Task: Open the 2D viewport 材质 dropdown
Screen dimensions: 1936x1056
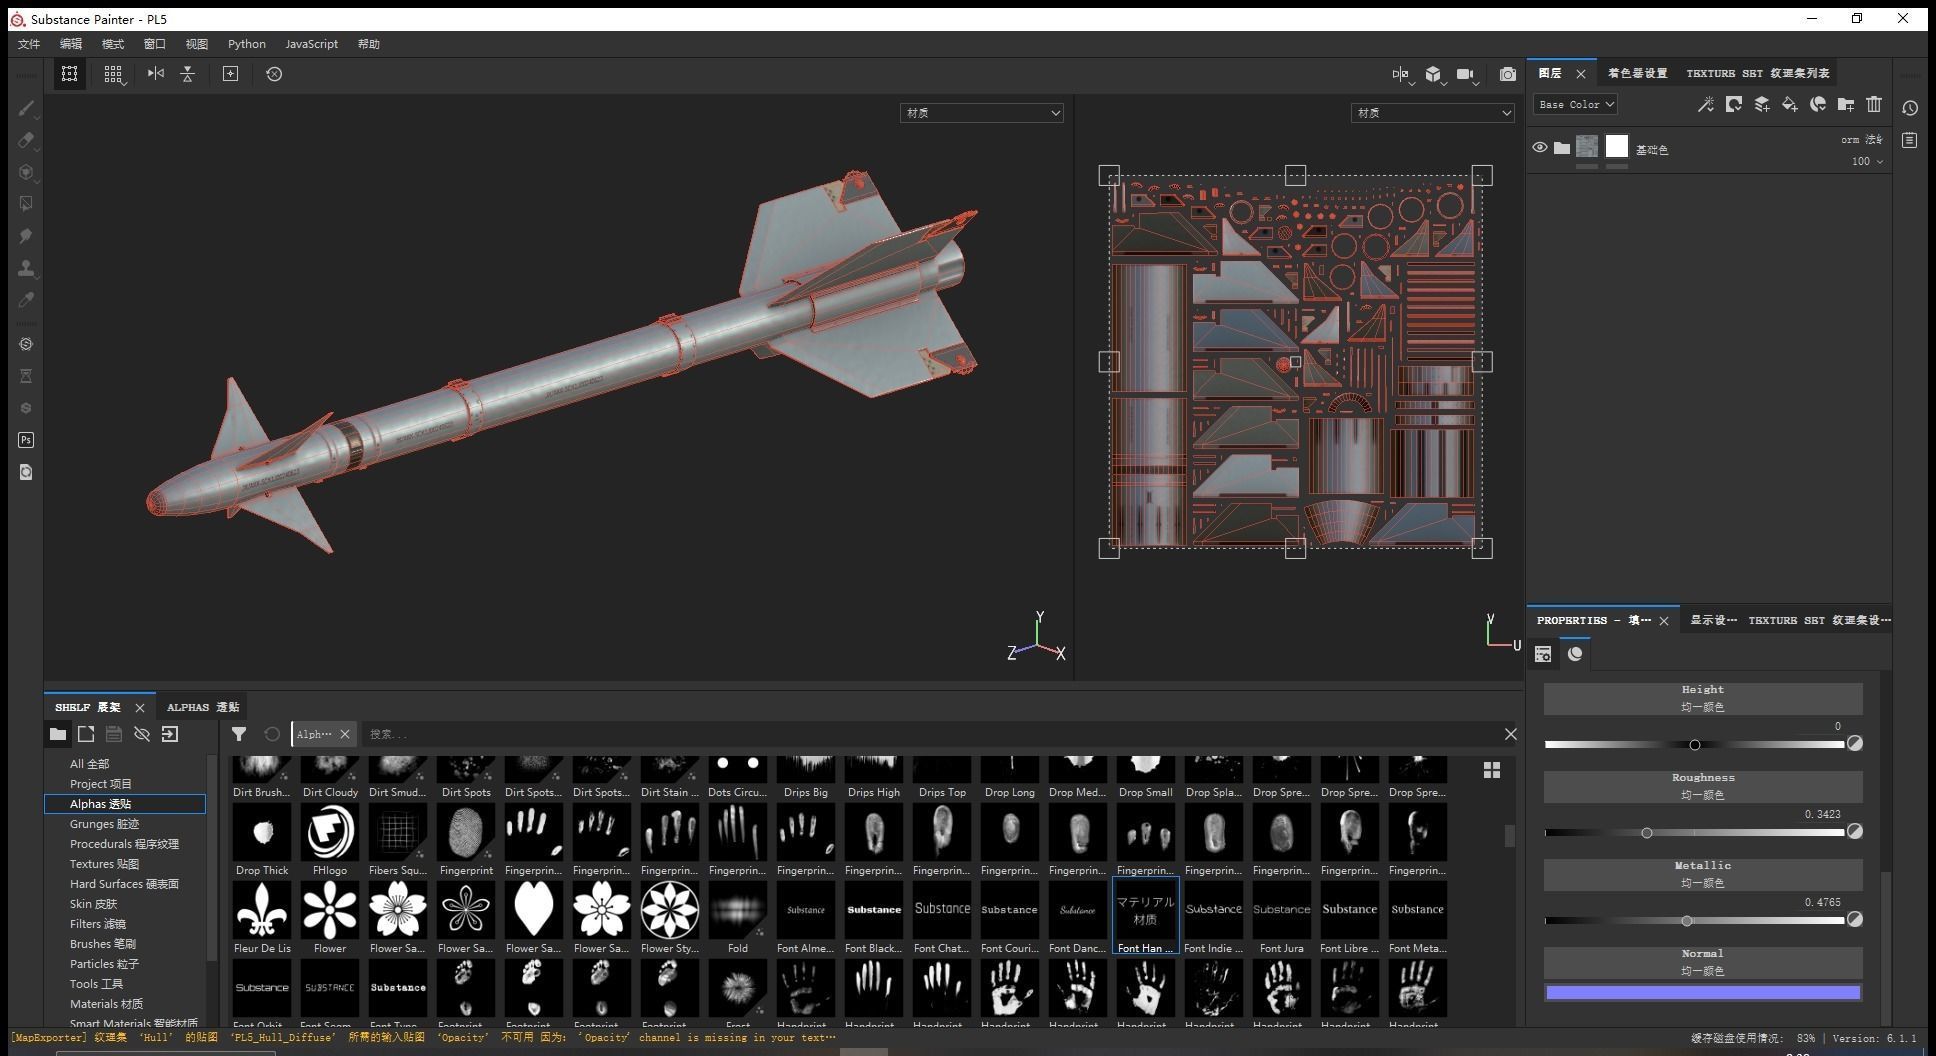Action: point(1433,113)
